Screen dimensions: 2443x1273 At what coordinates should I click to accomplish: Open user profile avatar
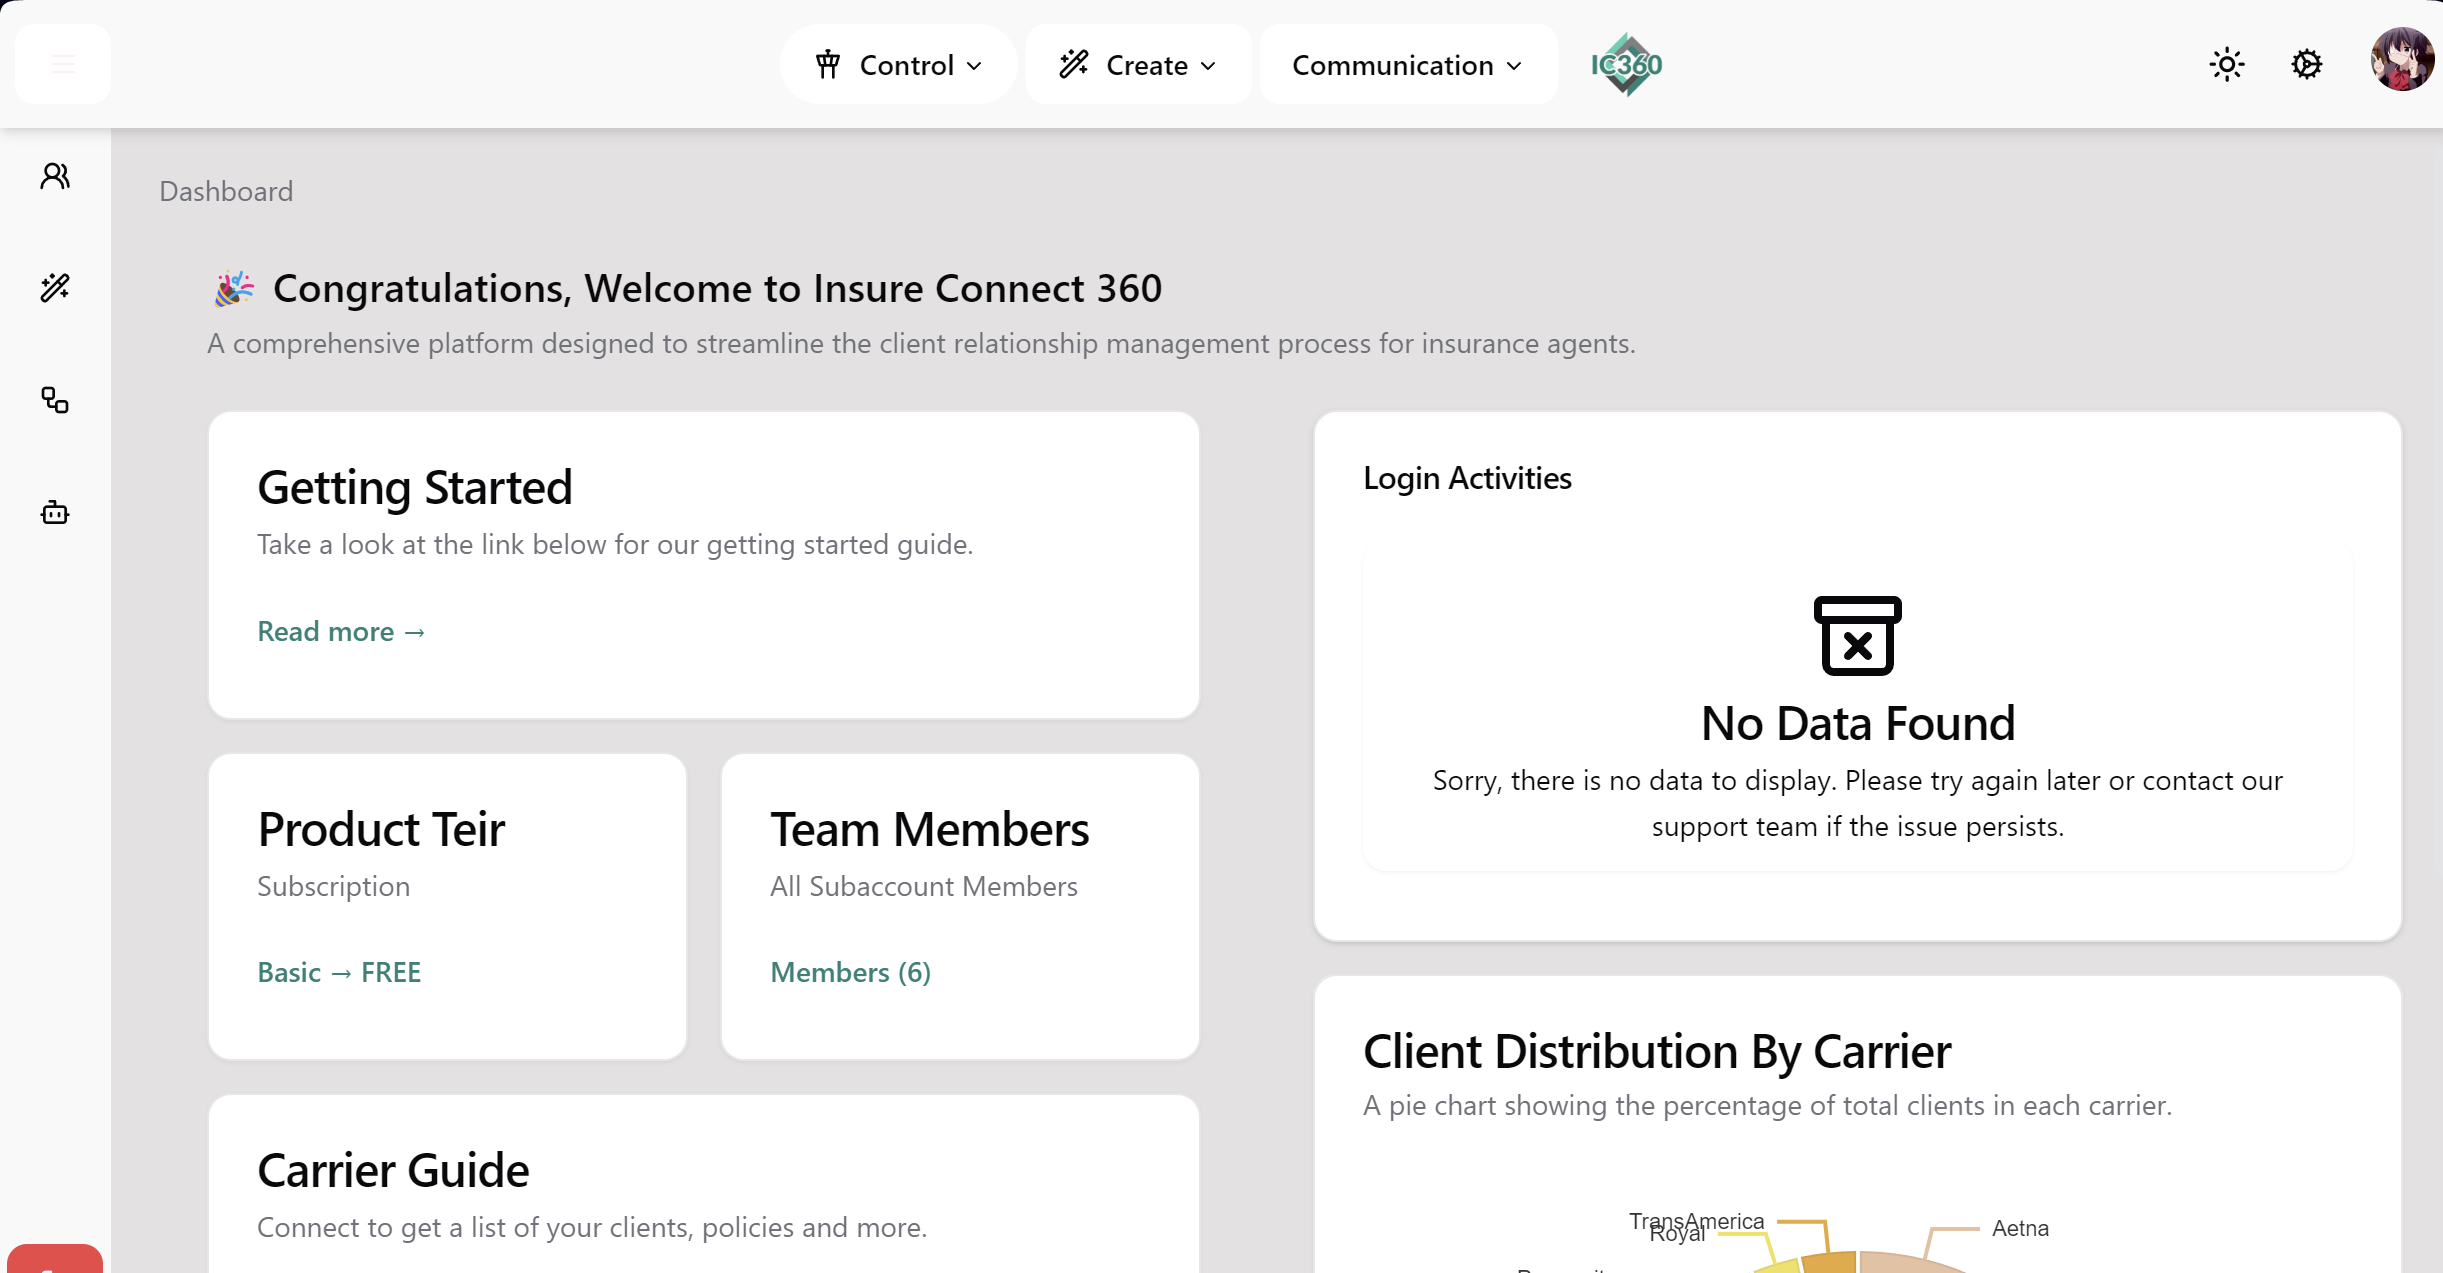point(2402,60)
